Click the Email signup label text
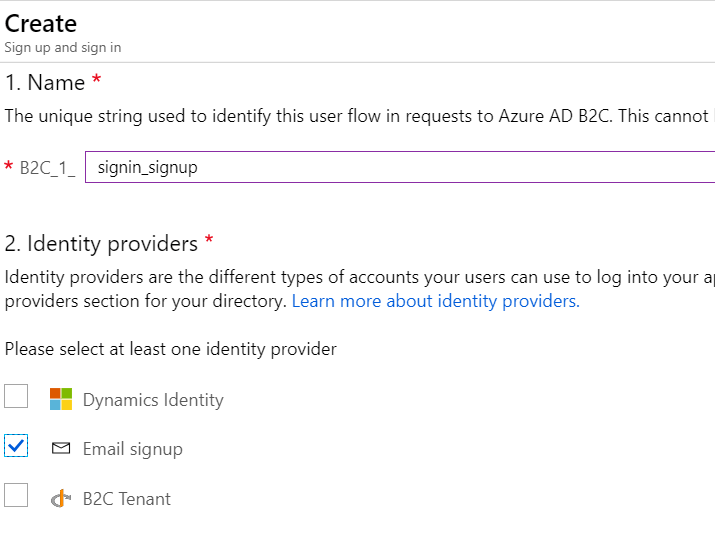 [x=133, y=449]
